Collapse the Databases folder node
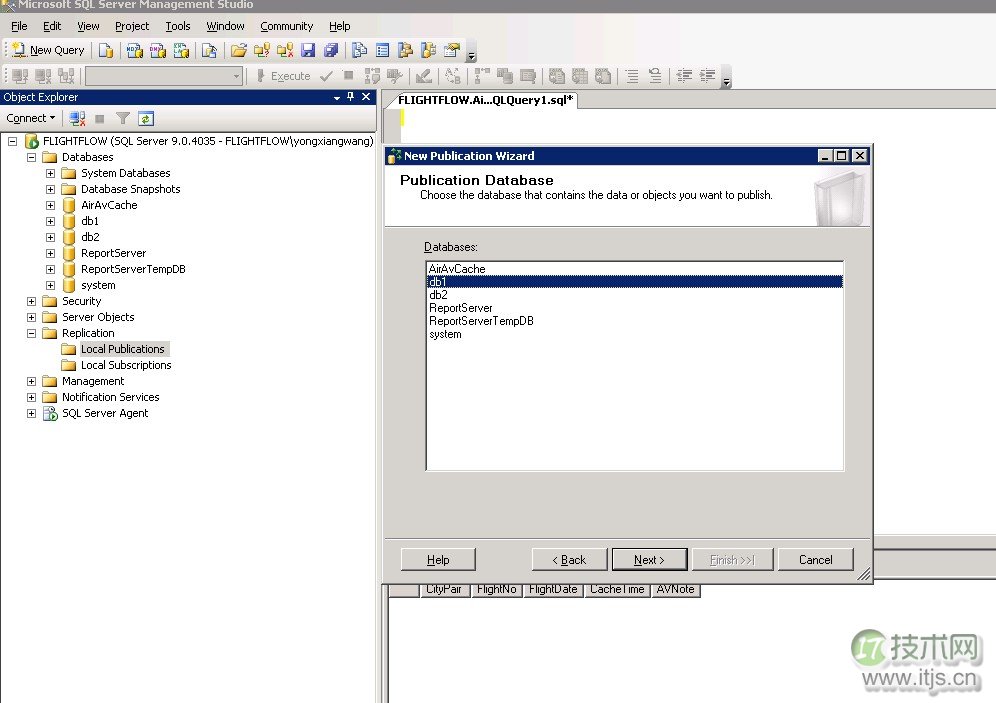 coord(31,157)
